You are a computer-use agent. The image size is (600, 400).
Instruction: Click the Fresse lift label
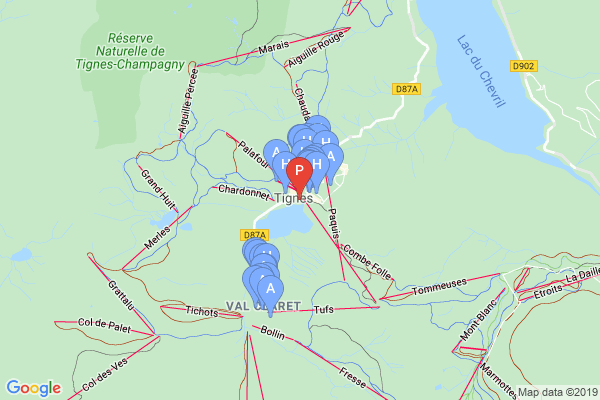(352, 377)
